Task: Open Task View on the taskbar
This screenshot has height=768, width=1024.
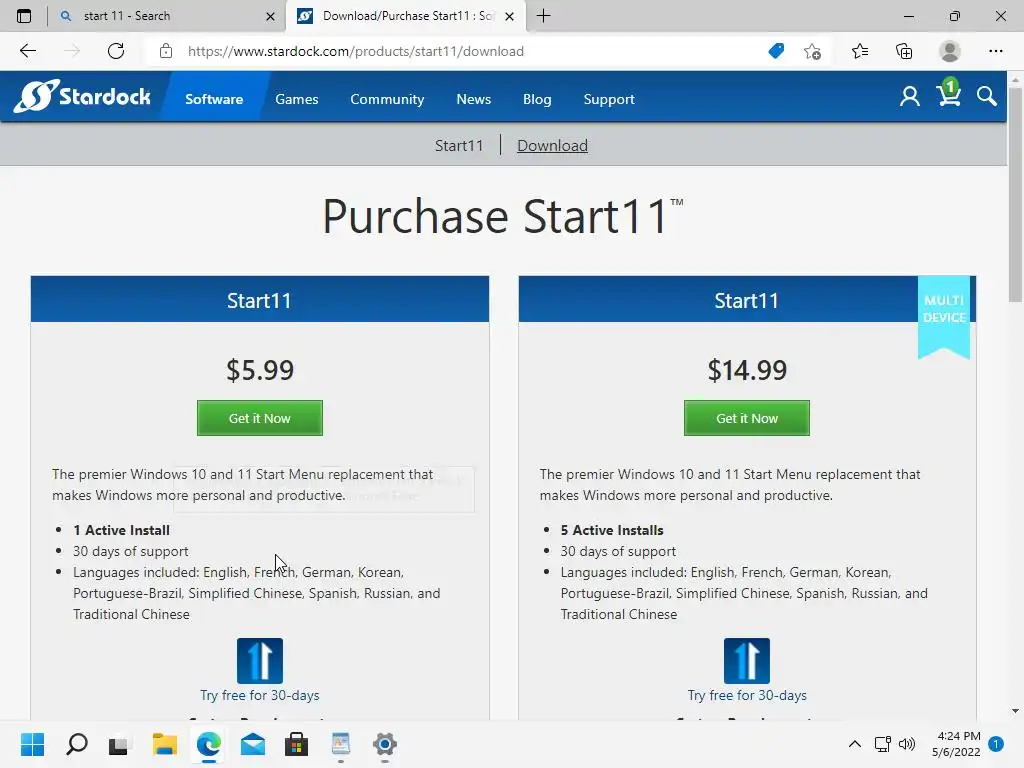Action: point(119,744)
